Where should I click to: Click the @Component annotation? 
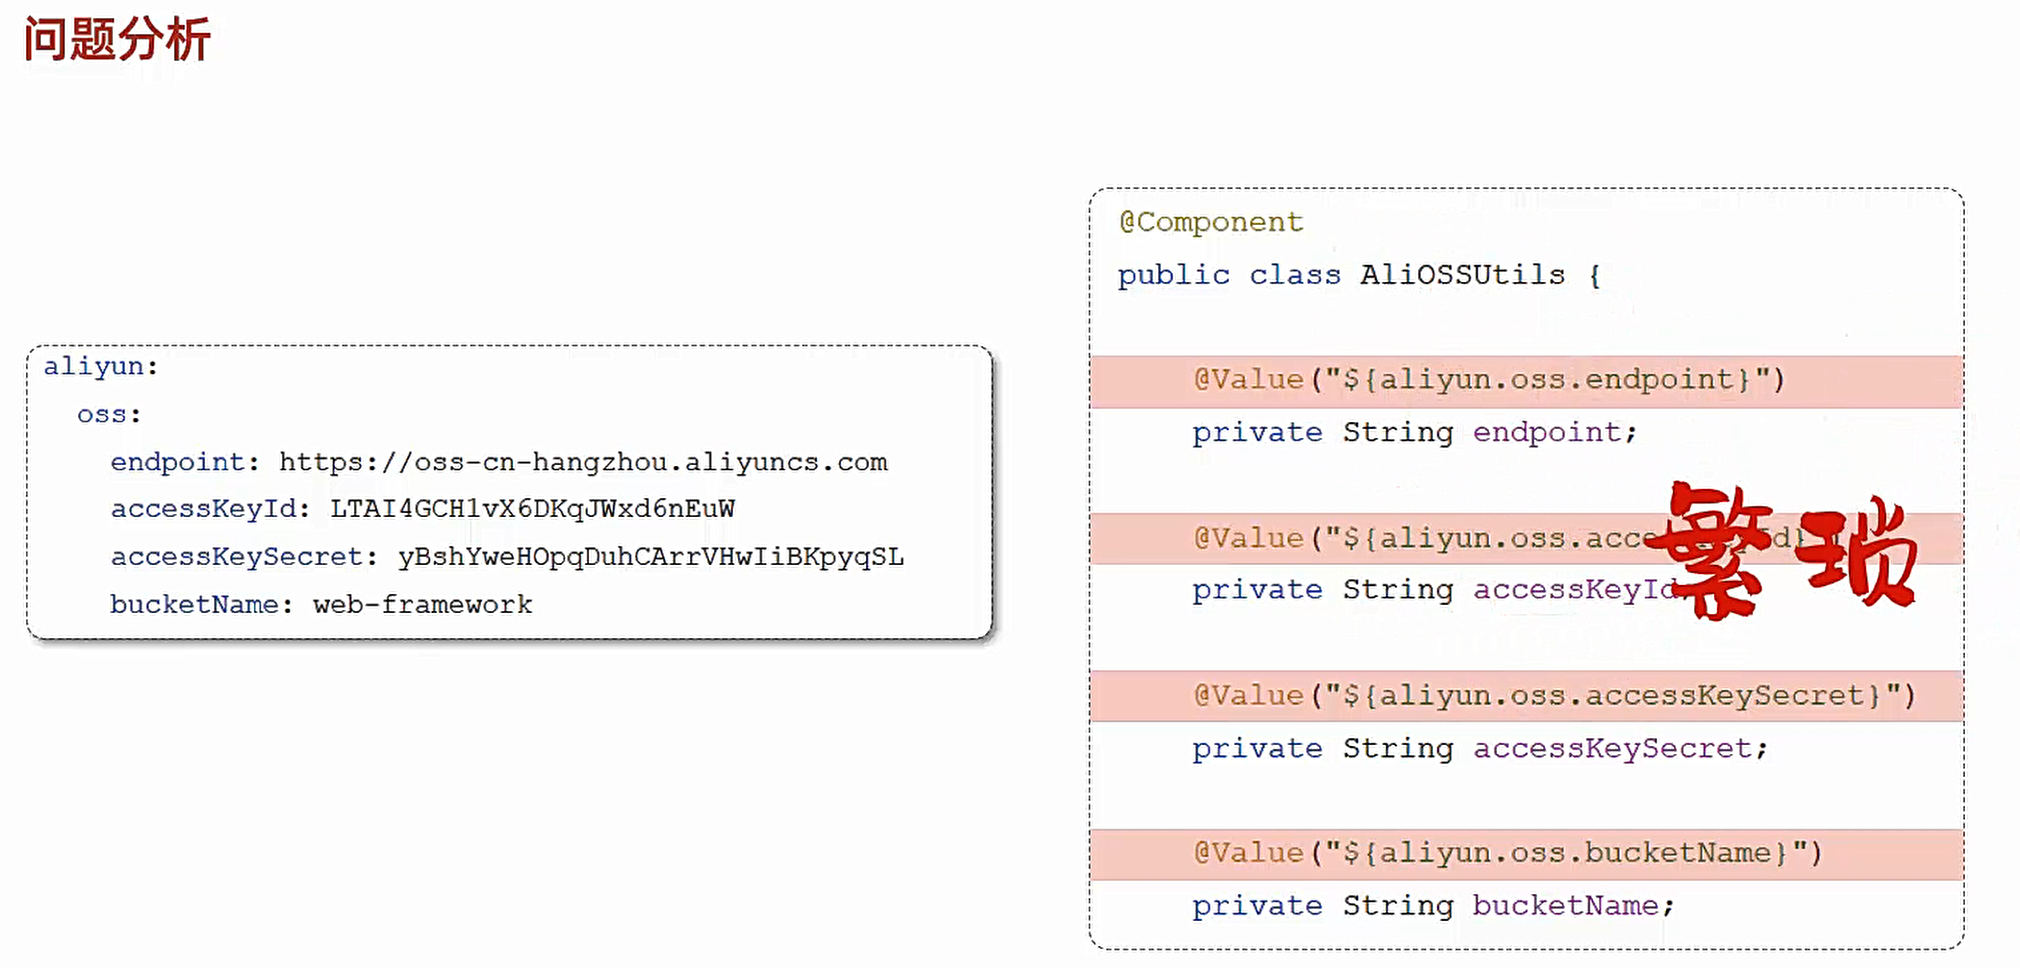pyautogui.click(x=1211, y=222)
